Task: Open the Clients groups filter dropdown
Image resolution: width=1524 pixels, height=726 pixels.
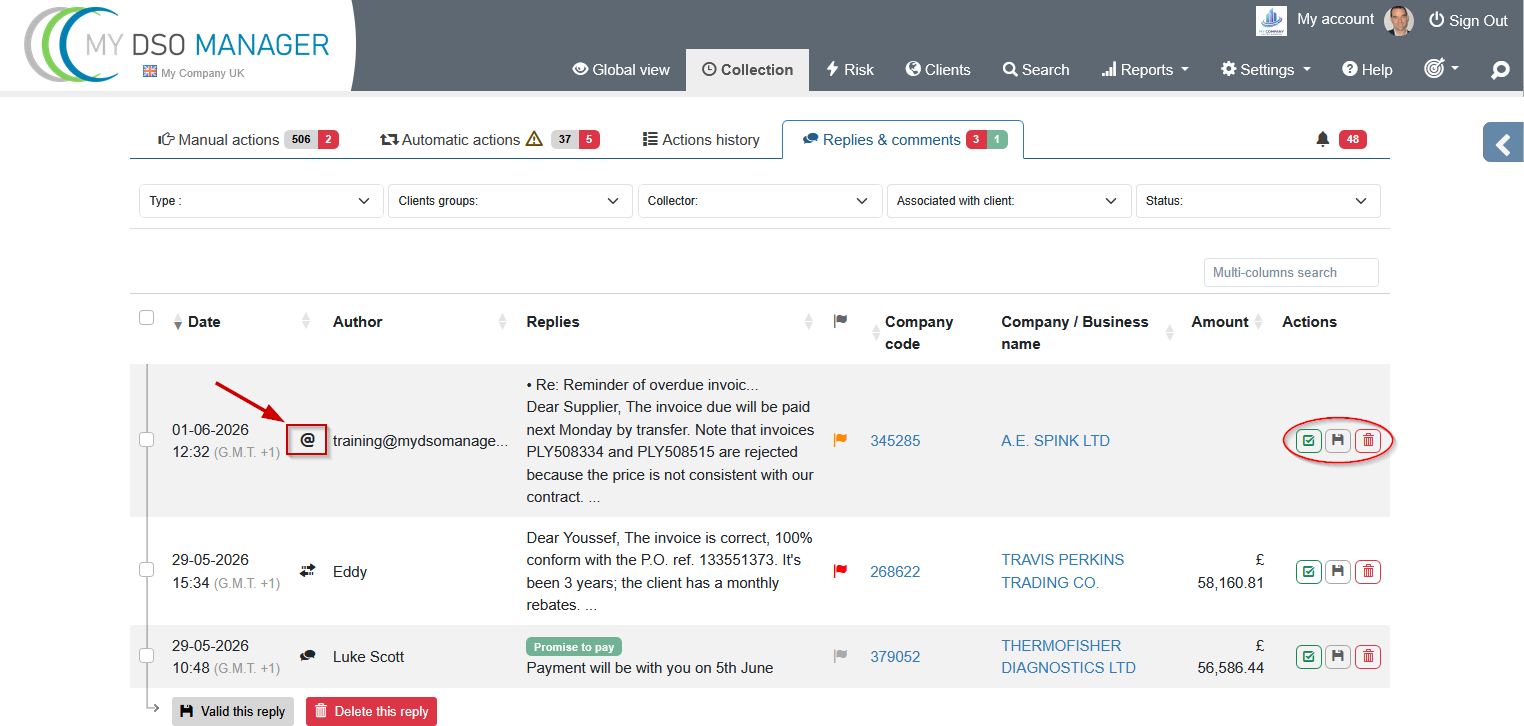Action: (510, 201)
